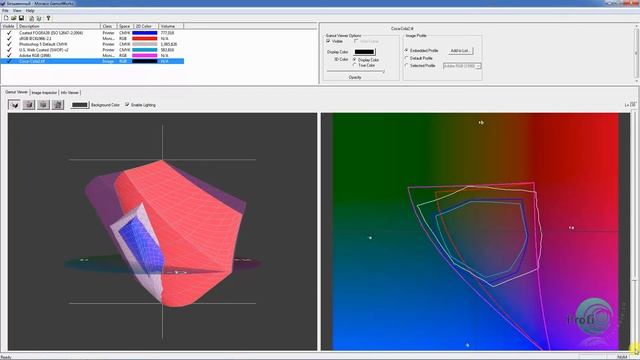Click the New document toolbar icon
640x360 pixels.
[x=6, y=18]
